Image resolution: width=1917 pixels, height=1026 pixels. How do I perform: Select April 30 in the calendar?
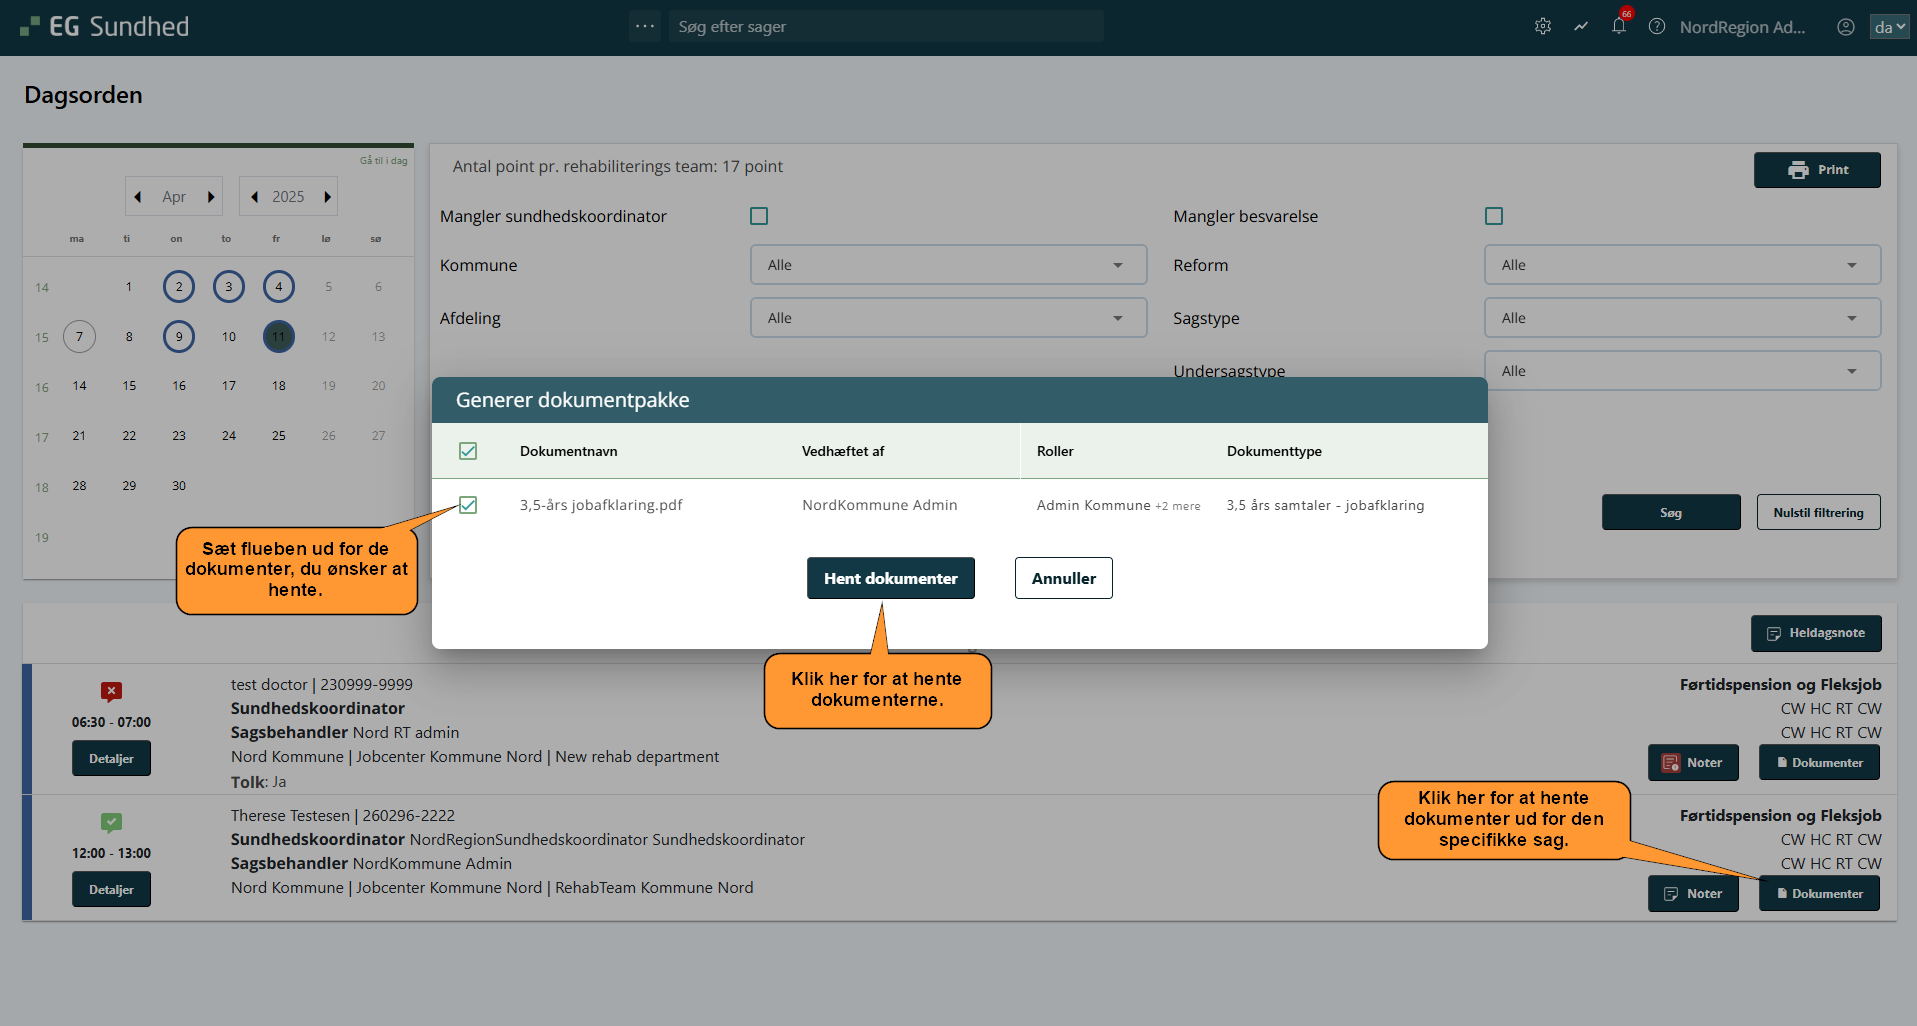point(179,486)
